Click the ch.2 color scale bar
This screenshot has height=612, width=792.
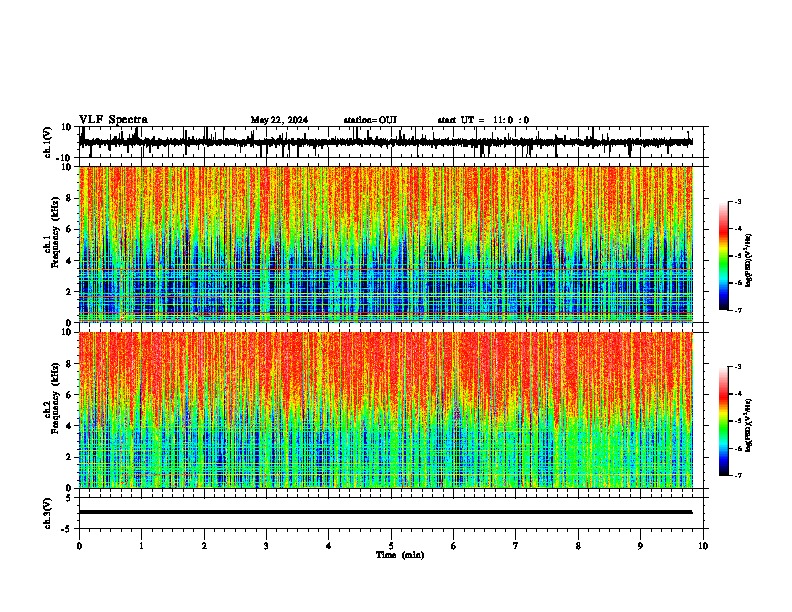tap(724, 421)
